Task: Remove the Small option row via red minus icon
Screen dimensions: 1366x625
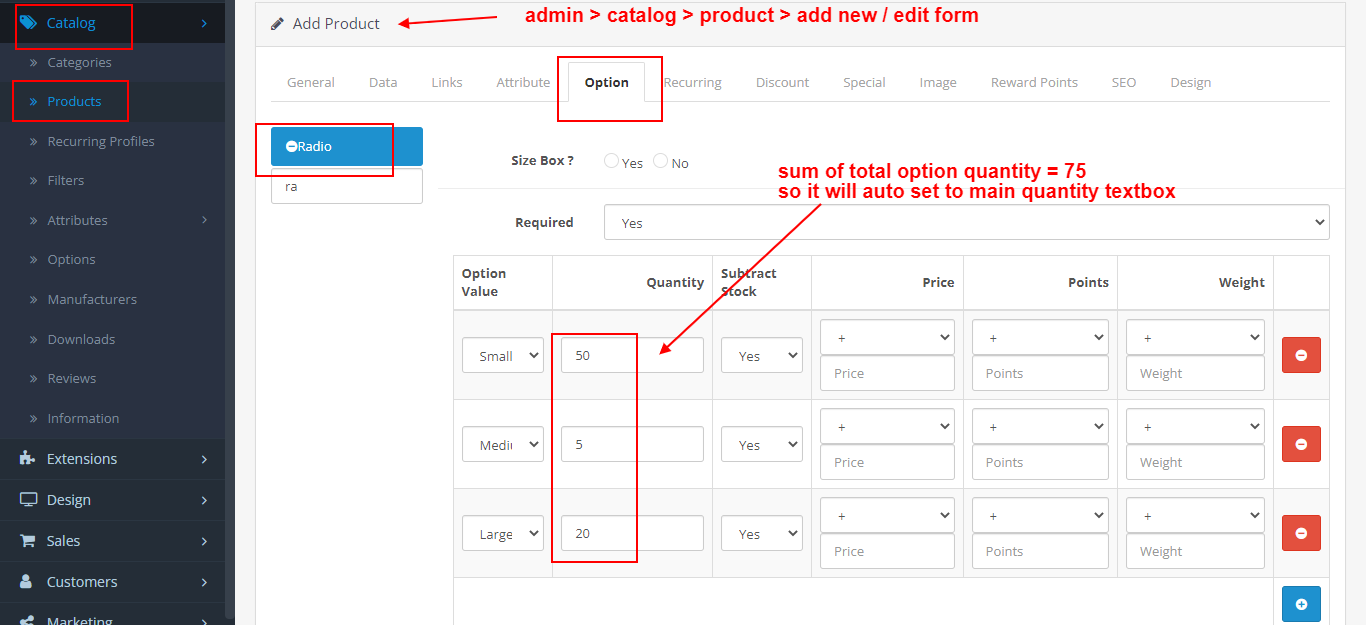Action: [x=1301, y=354]
